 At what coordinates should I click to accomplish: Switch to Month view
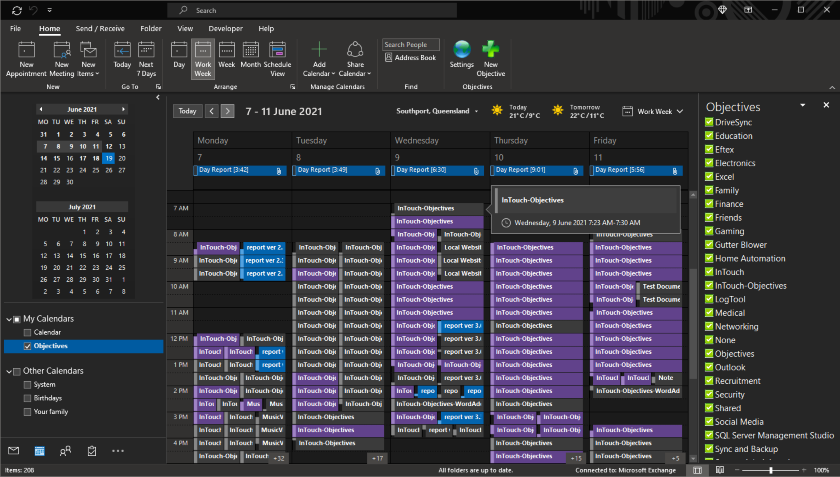(x=251, y=56)
